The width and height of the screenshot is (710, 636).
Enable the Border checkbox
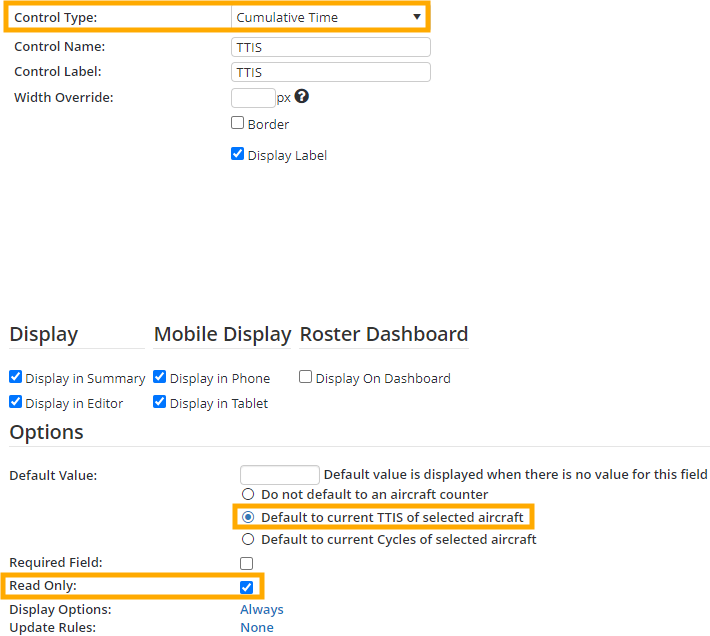pyautogui.click(x=238, y=123)
